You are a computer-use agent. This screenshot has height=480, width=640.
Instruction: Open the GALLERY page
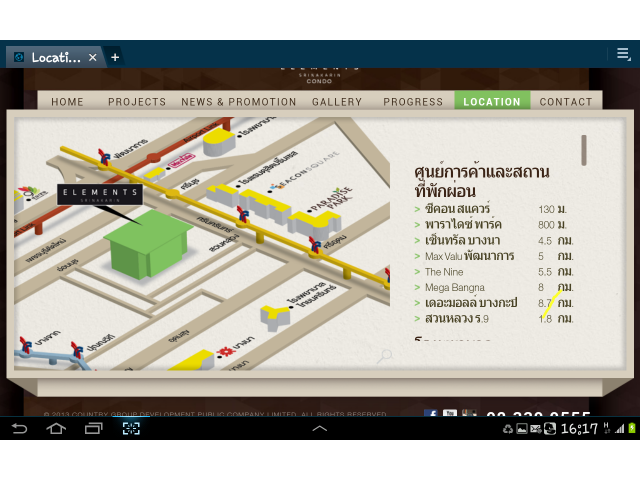pyautogui.click(x=337, y=102)
